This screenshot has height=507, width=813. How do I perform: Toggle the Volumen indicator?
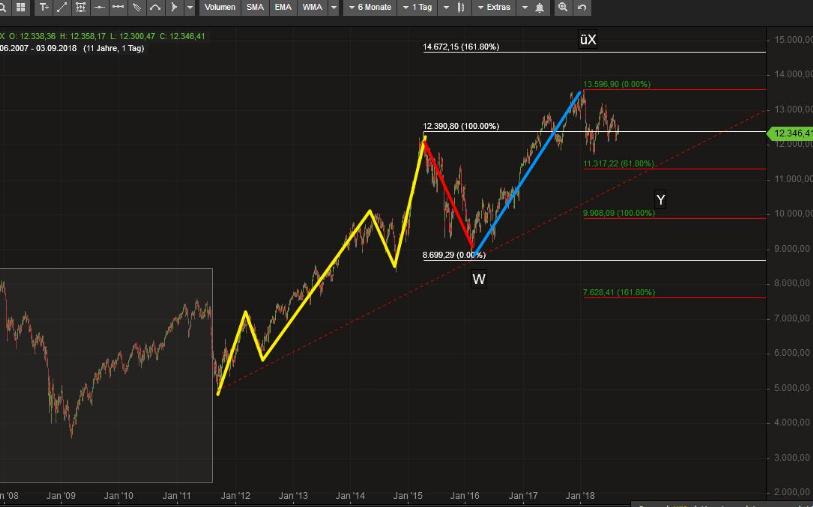point(220,7)
